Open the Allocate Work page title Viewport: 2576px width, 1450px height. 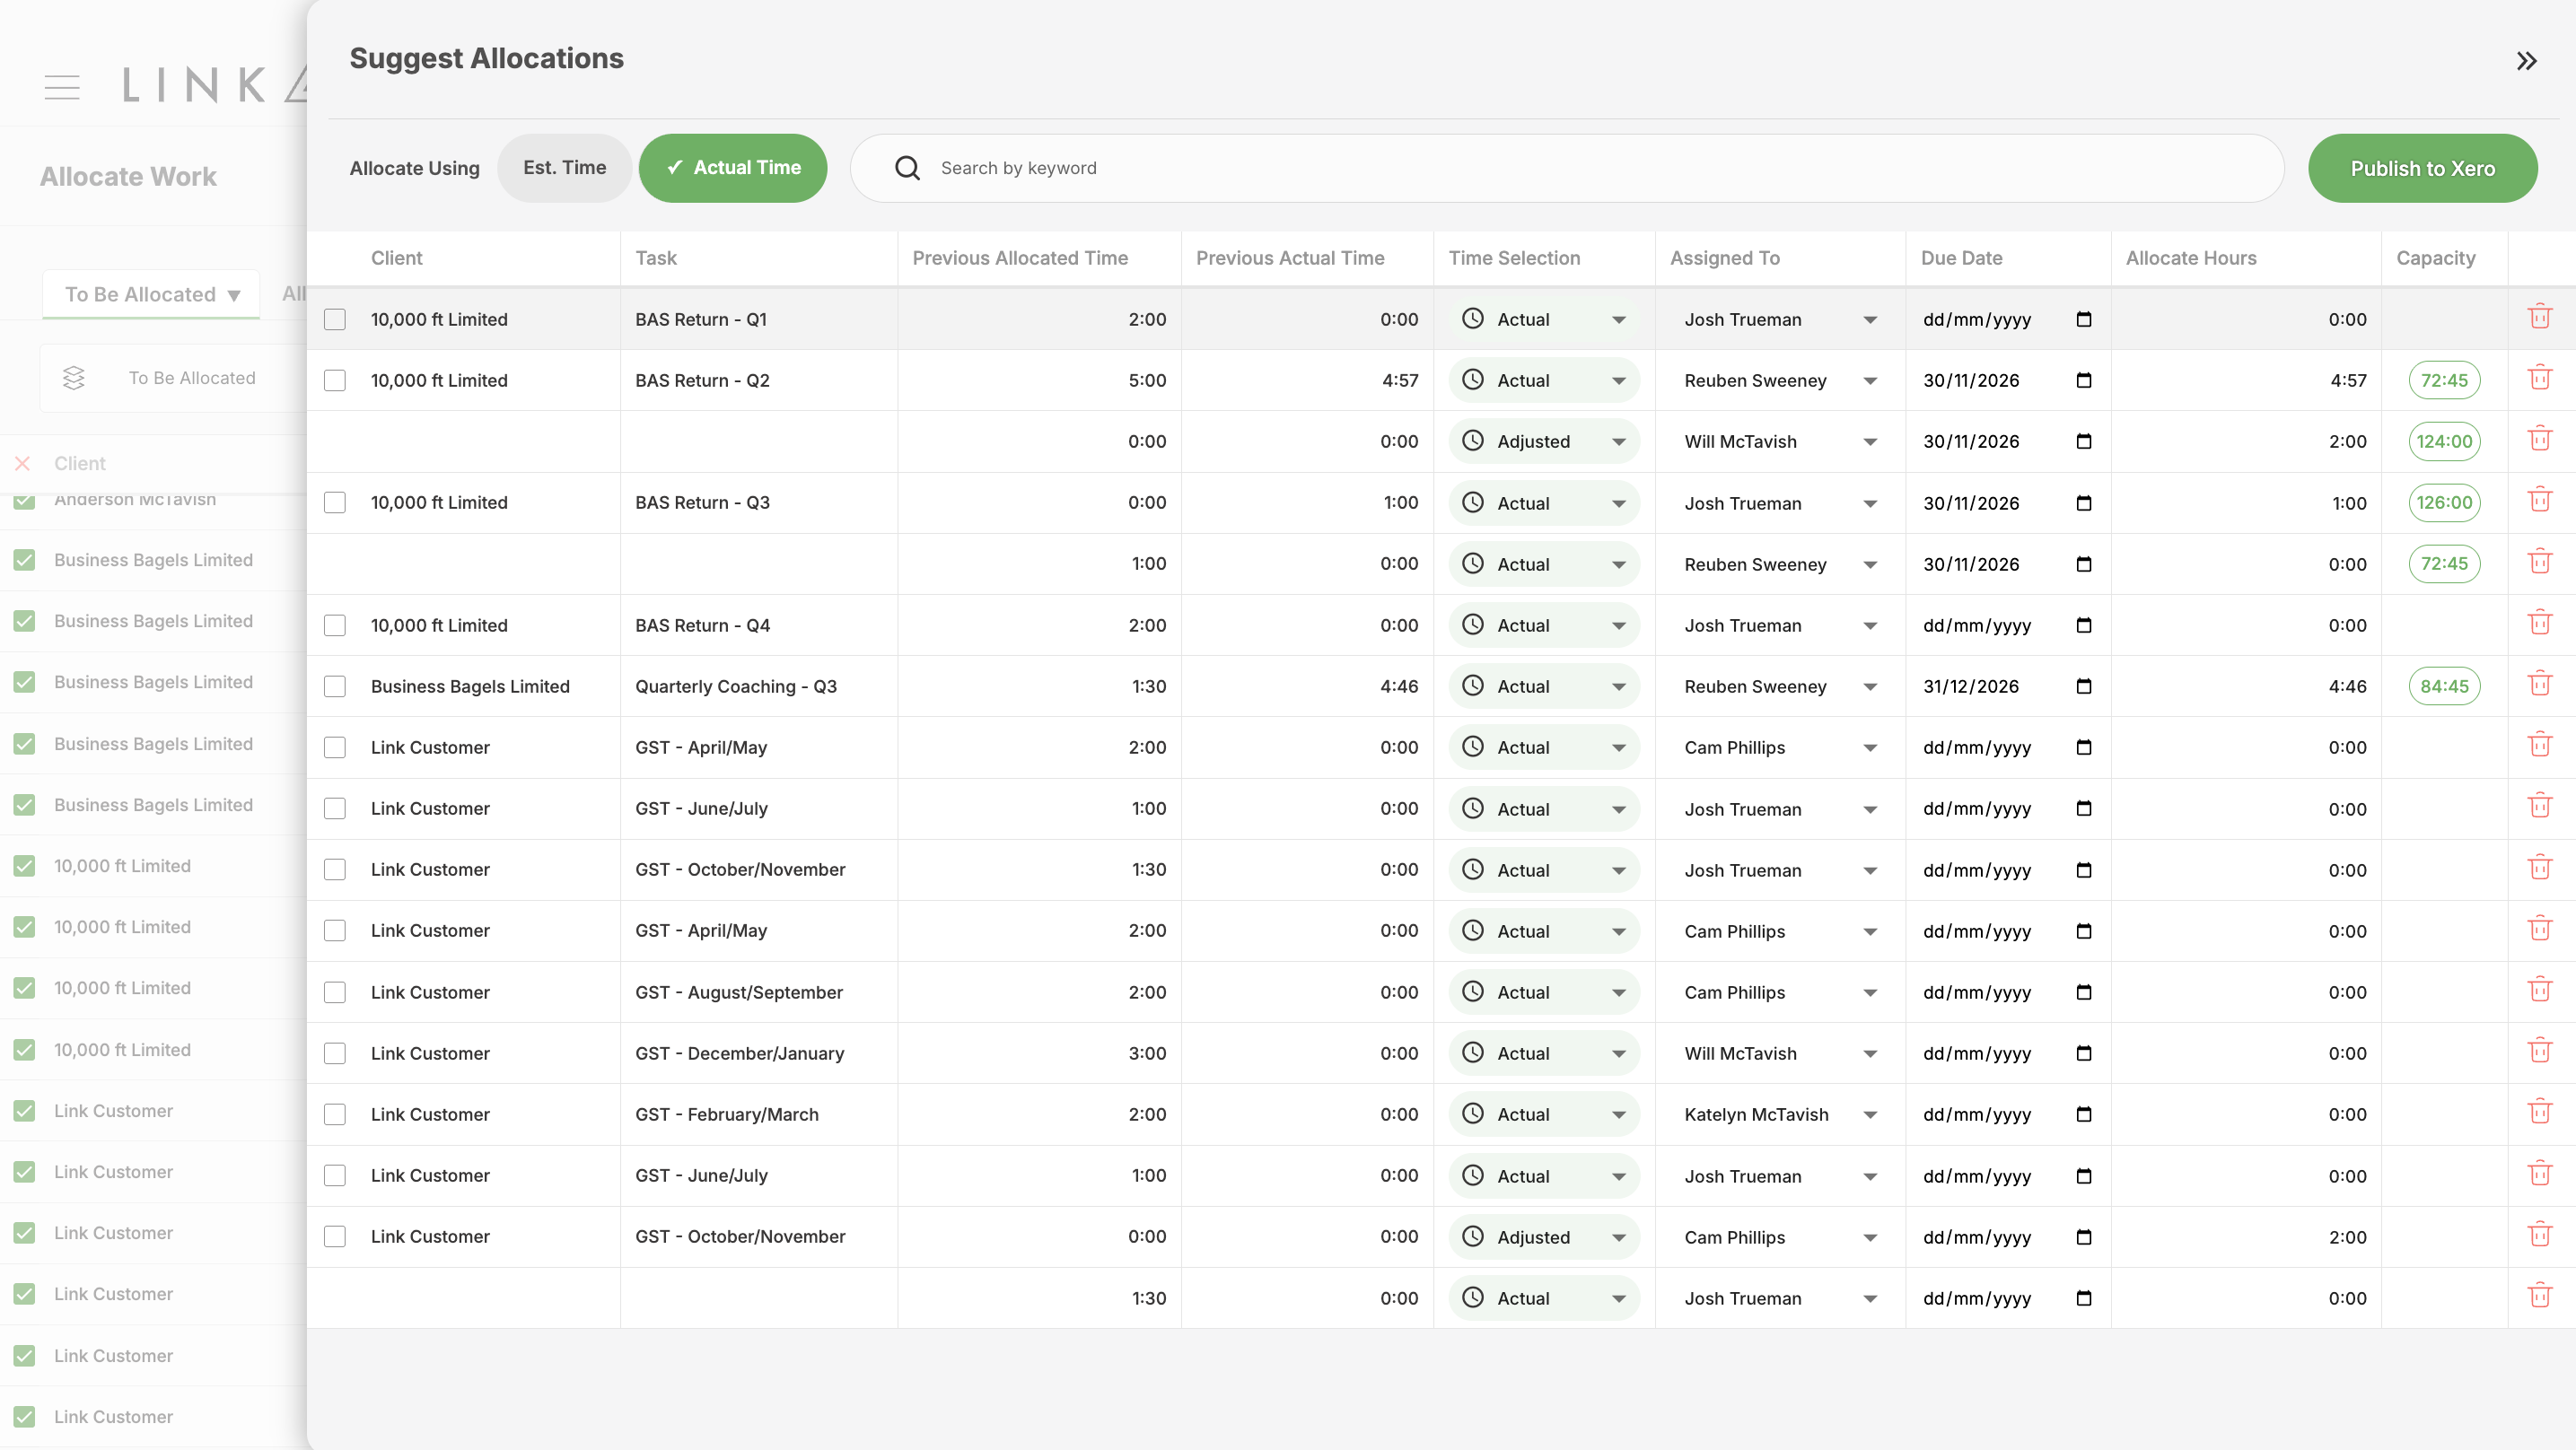tap(128, 177)
